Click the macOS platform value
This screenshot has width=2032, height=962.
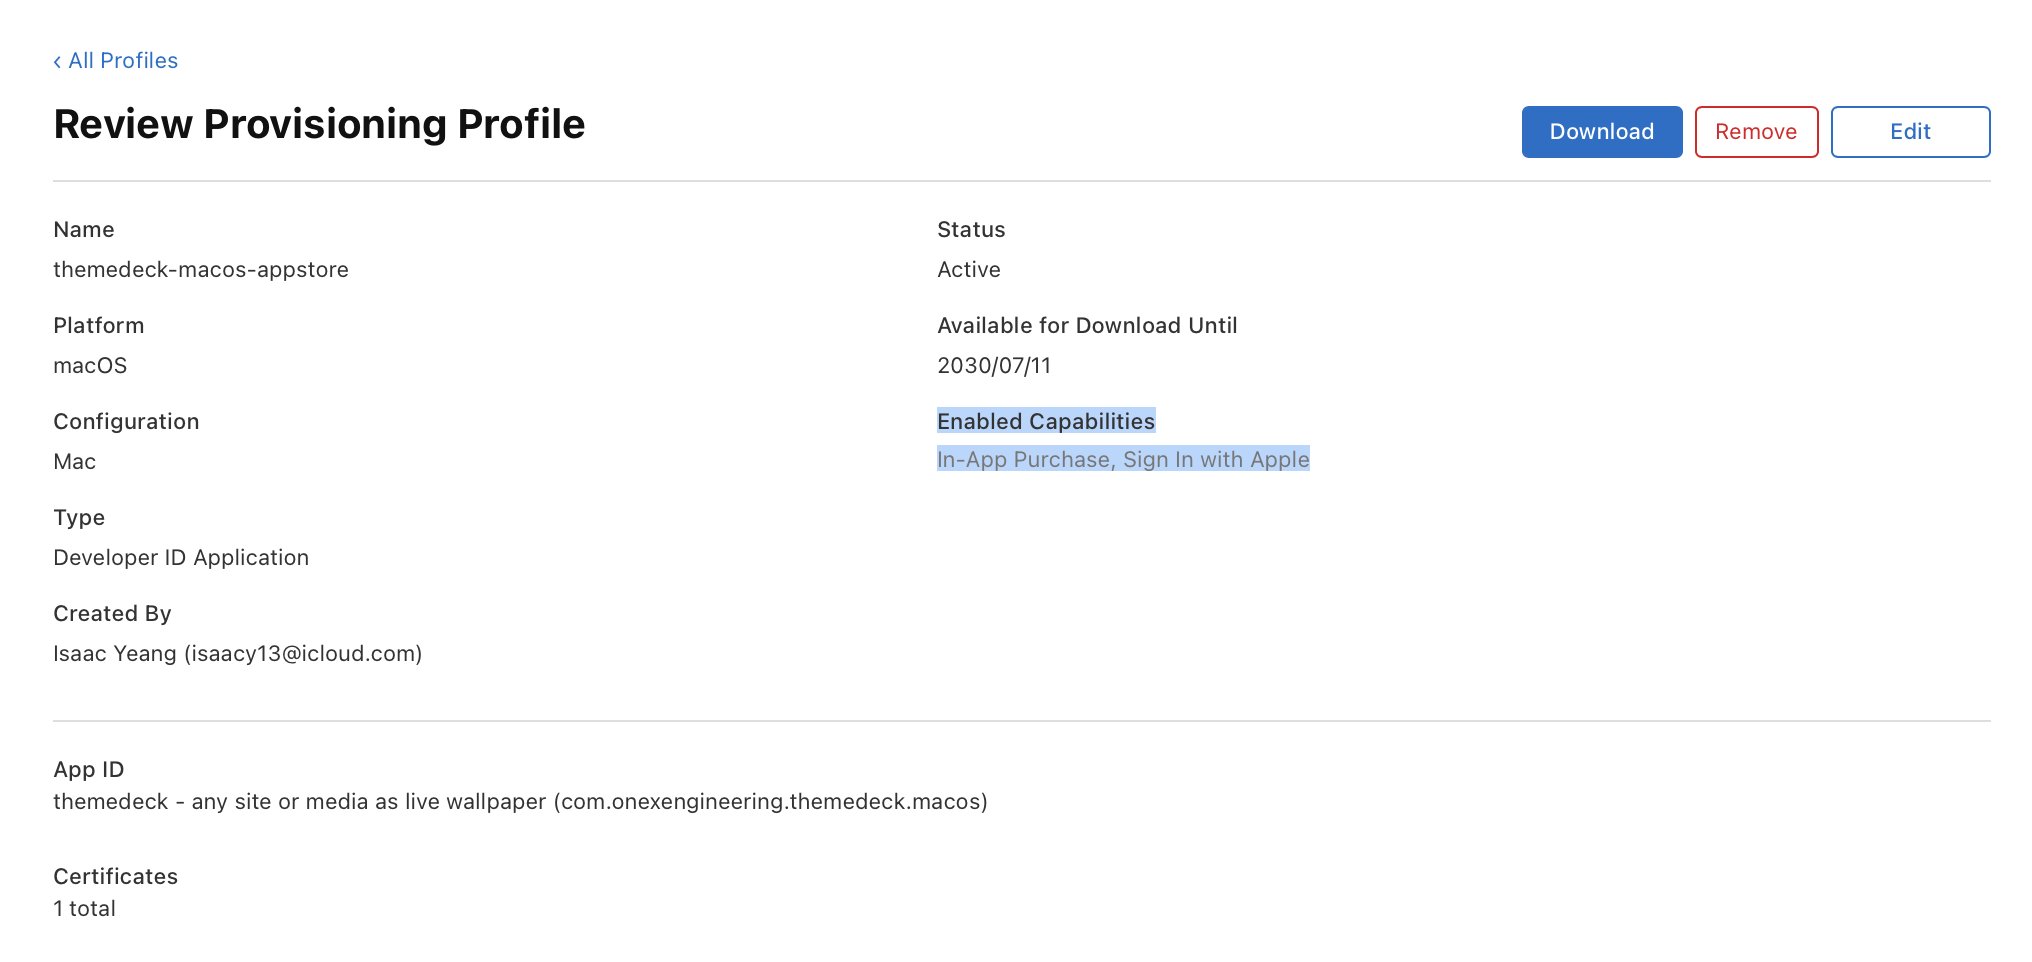point(90,366)
